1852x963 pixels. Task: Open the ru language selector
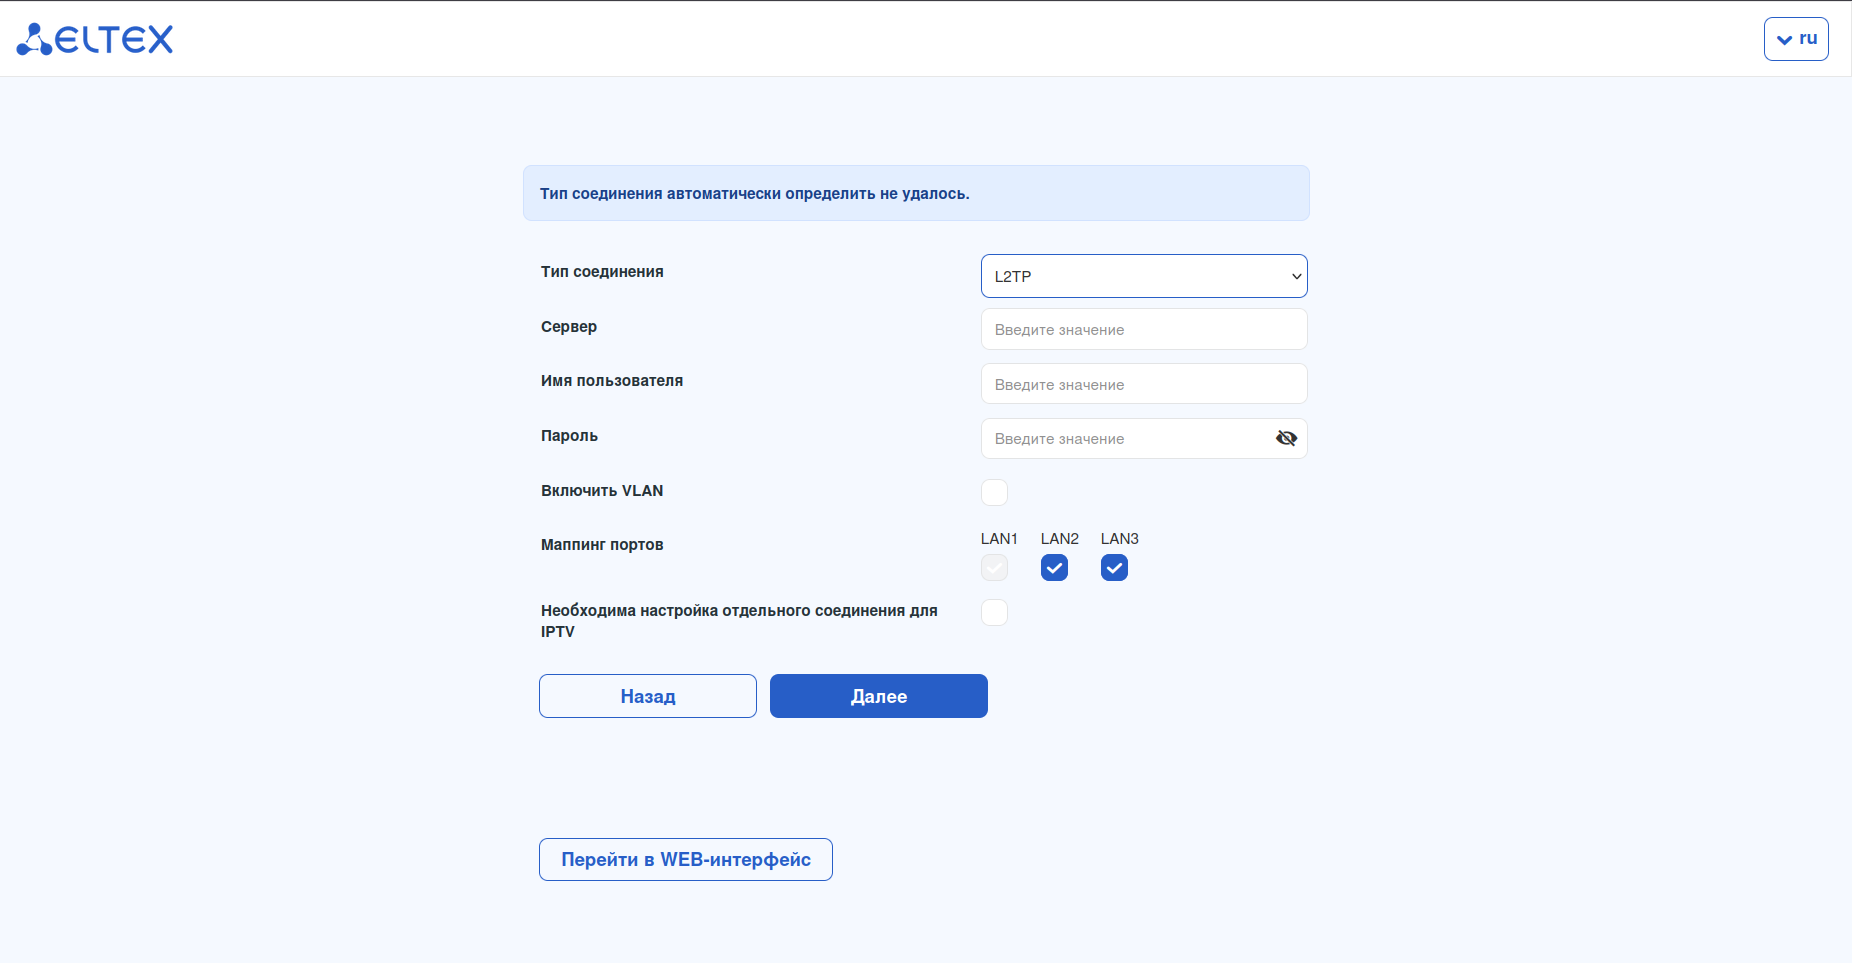1796,39
